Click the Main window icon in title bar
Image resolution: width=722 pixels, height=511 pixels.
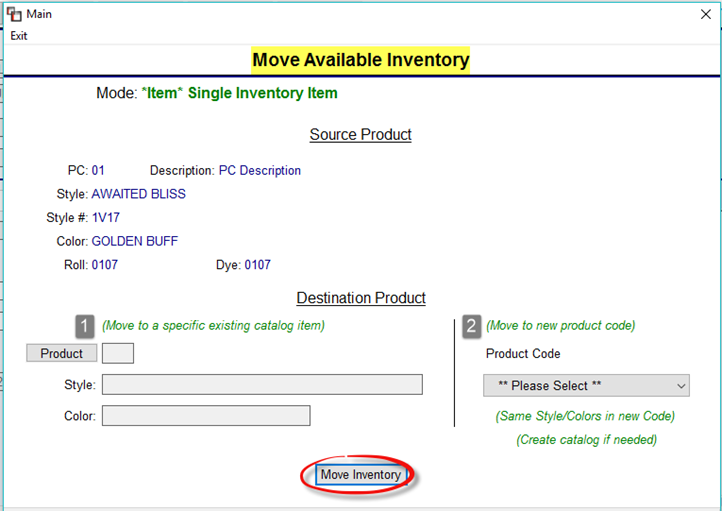(x=14, y=14)
